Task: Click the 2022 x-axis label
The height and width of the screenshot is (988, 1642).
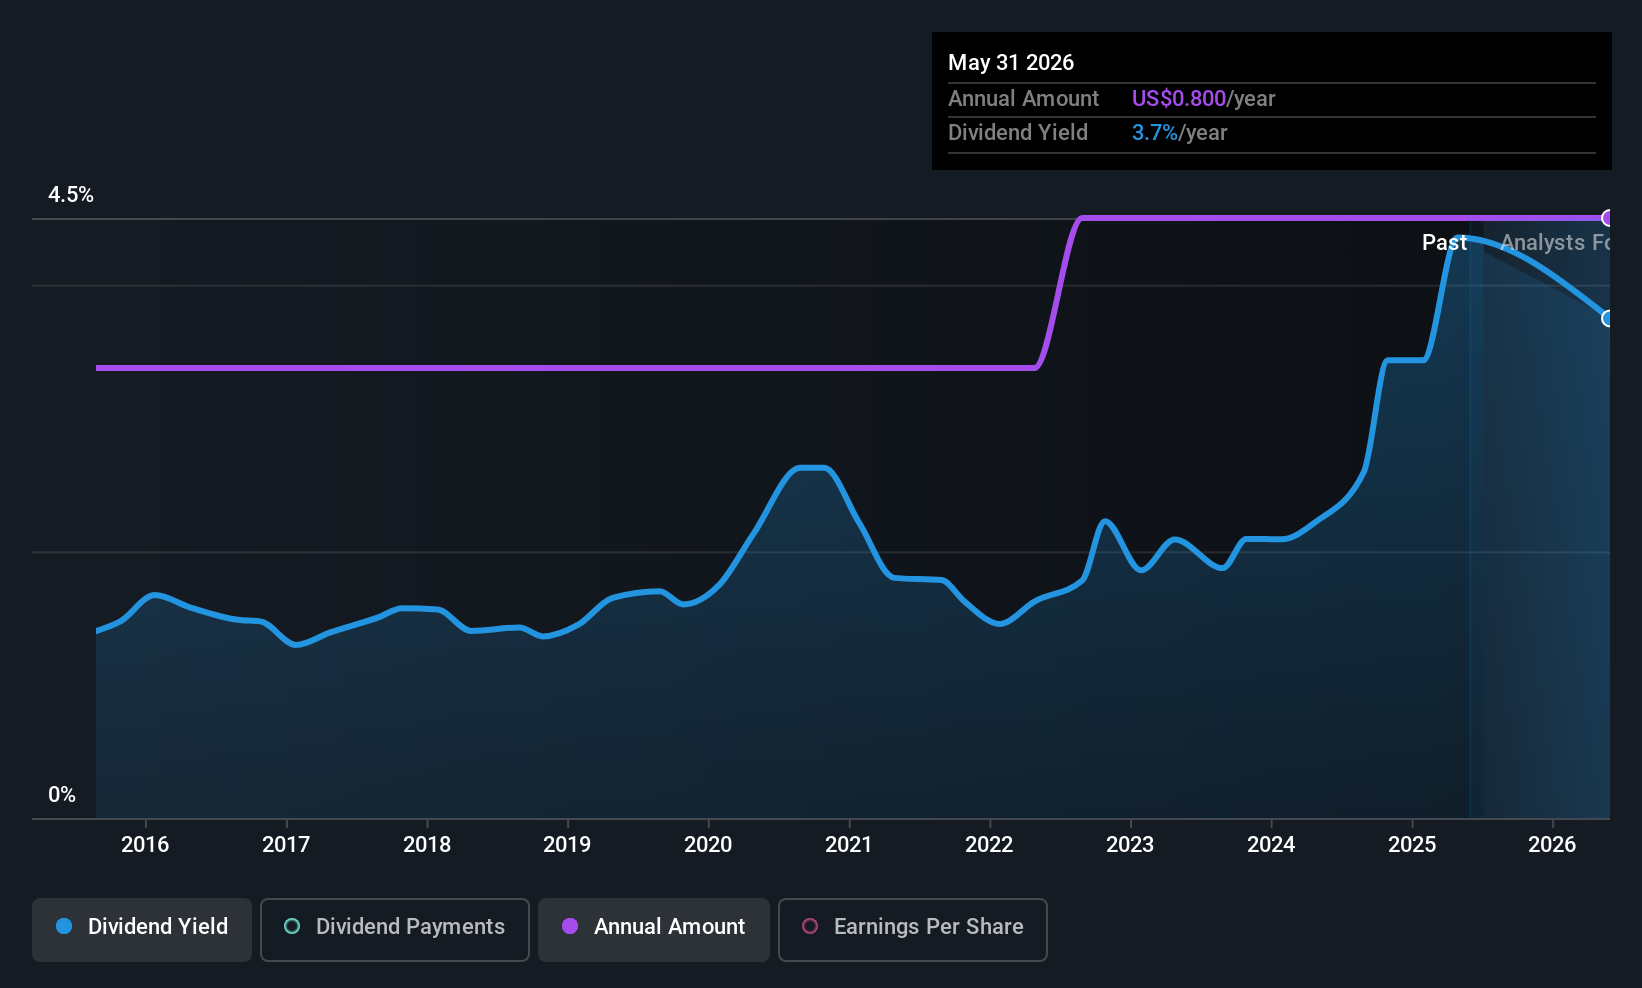Action: [989, 845]
